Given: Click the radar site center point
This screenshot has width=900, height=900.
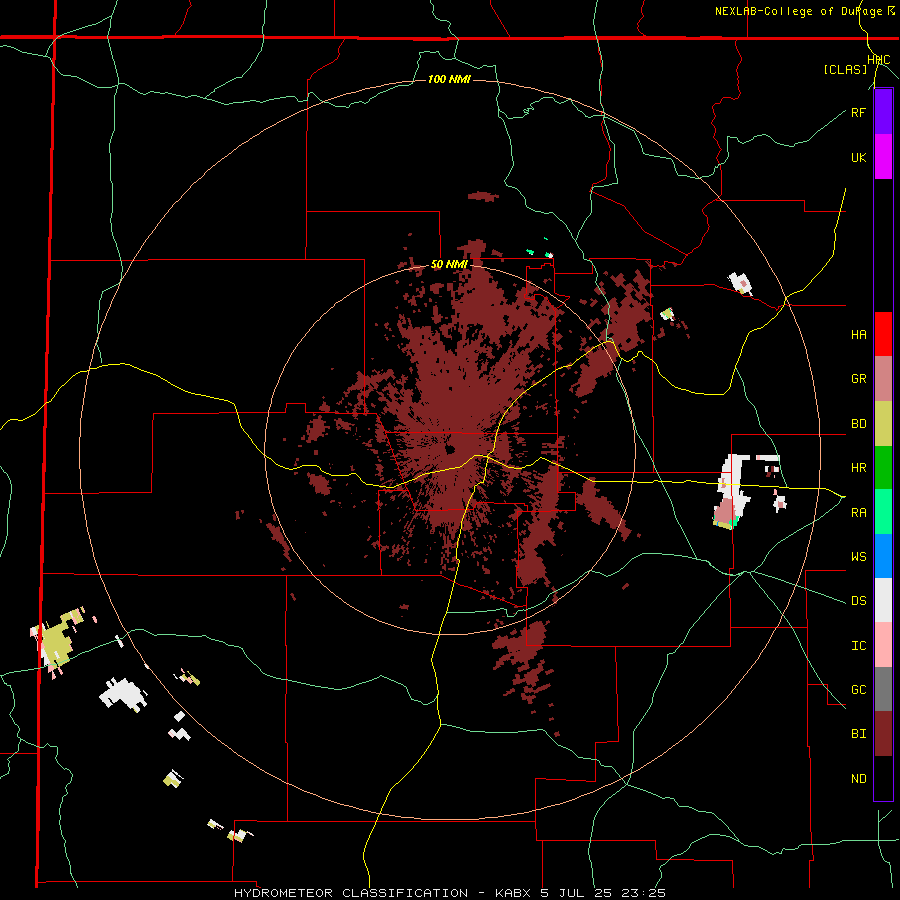Looking at the screenshot, I should tap(450, 449).
